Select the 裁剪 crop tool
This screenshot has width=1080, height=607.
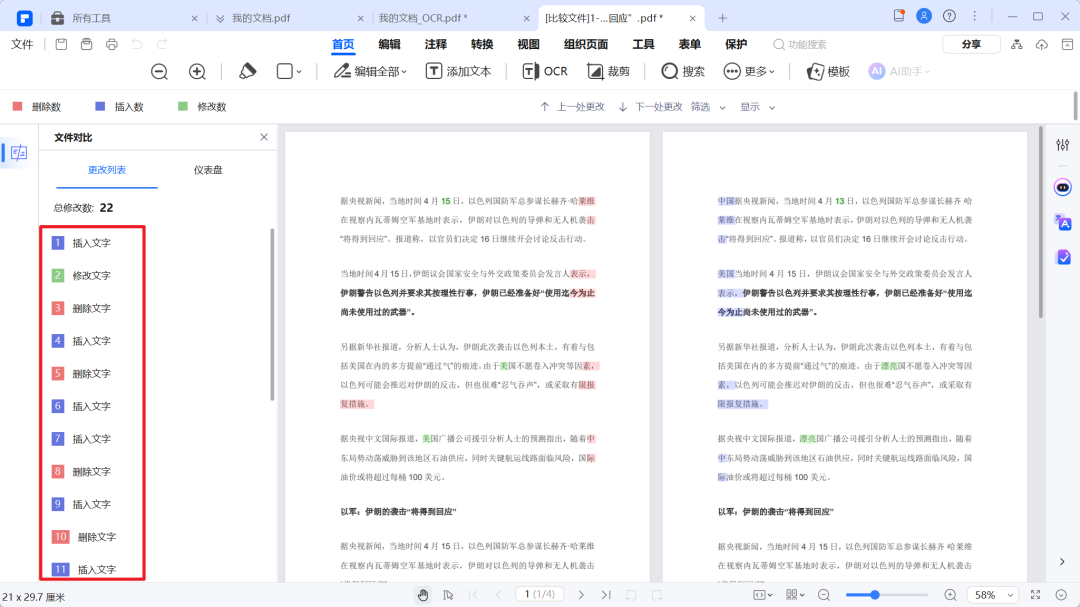[x=608, y=71]
